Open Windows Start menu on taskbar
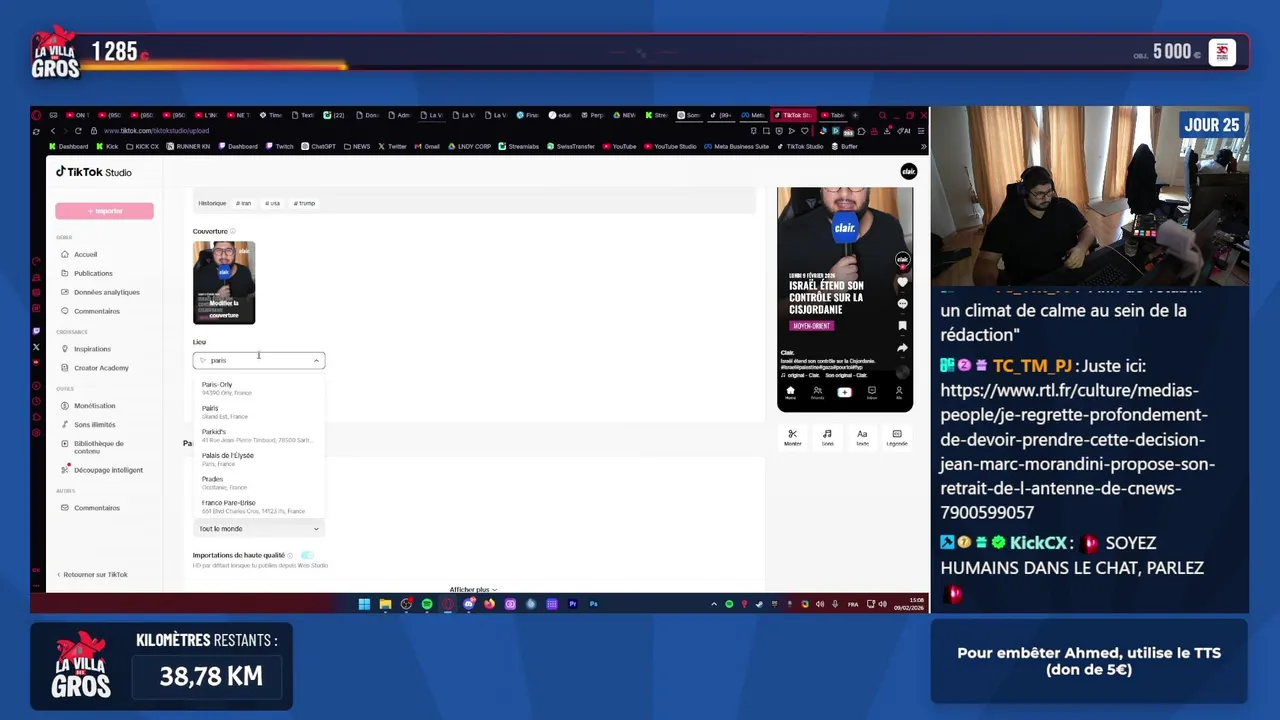Image resolution: width=1280 pixels, height=720 pixels. (364, 604)
